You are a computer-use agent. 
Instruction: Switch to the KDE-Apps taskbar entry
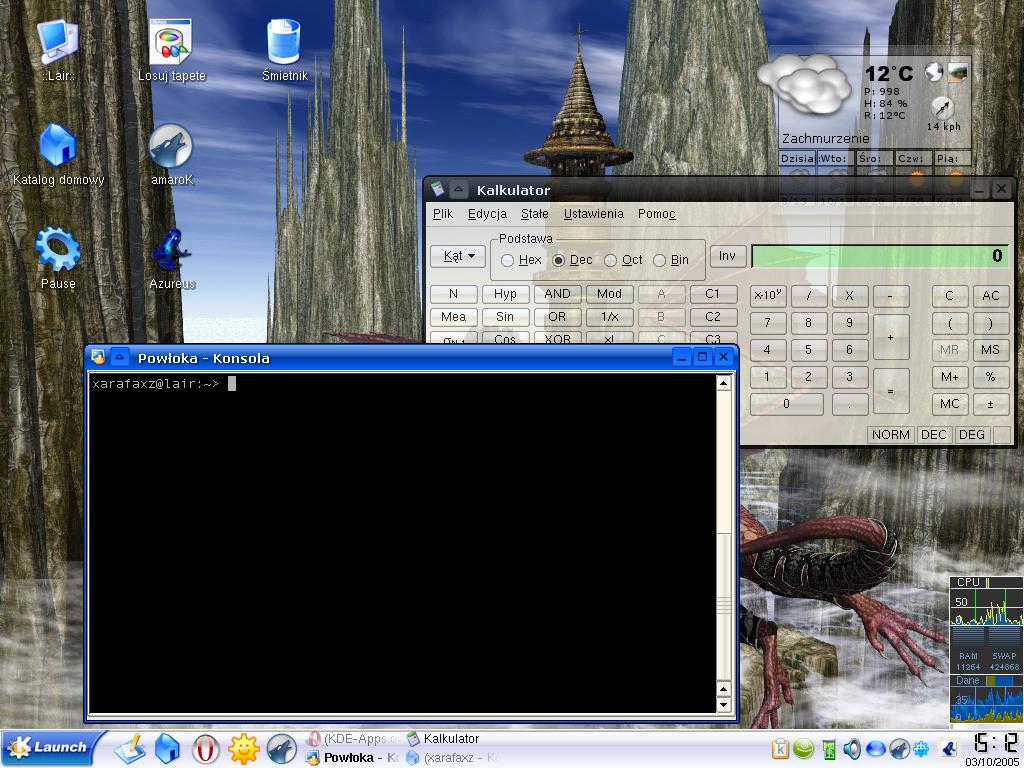click(x=353, y=739)
